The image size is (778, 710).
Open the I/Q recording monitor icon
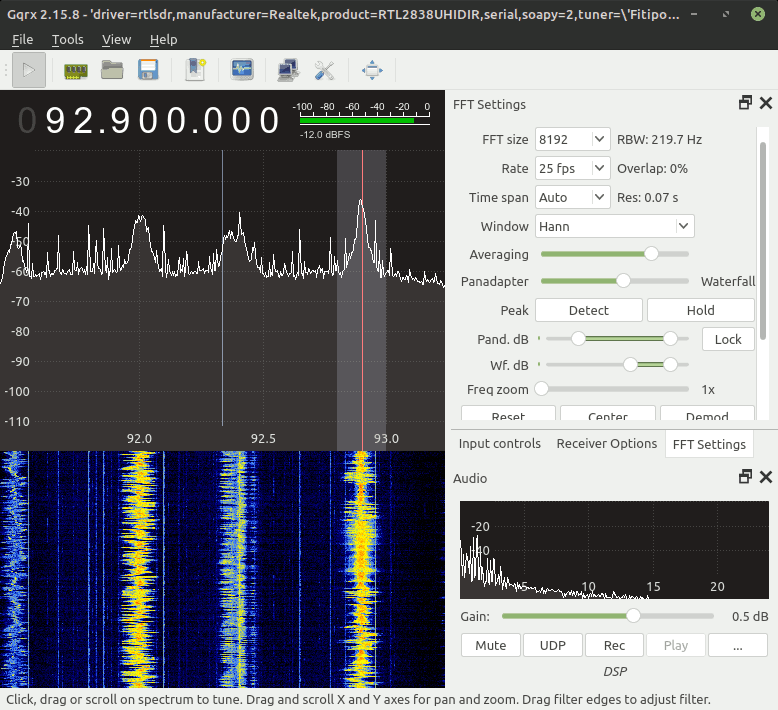pyautogui.click(x=242, y=70)
